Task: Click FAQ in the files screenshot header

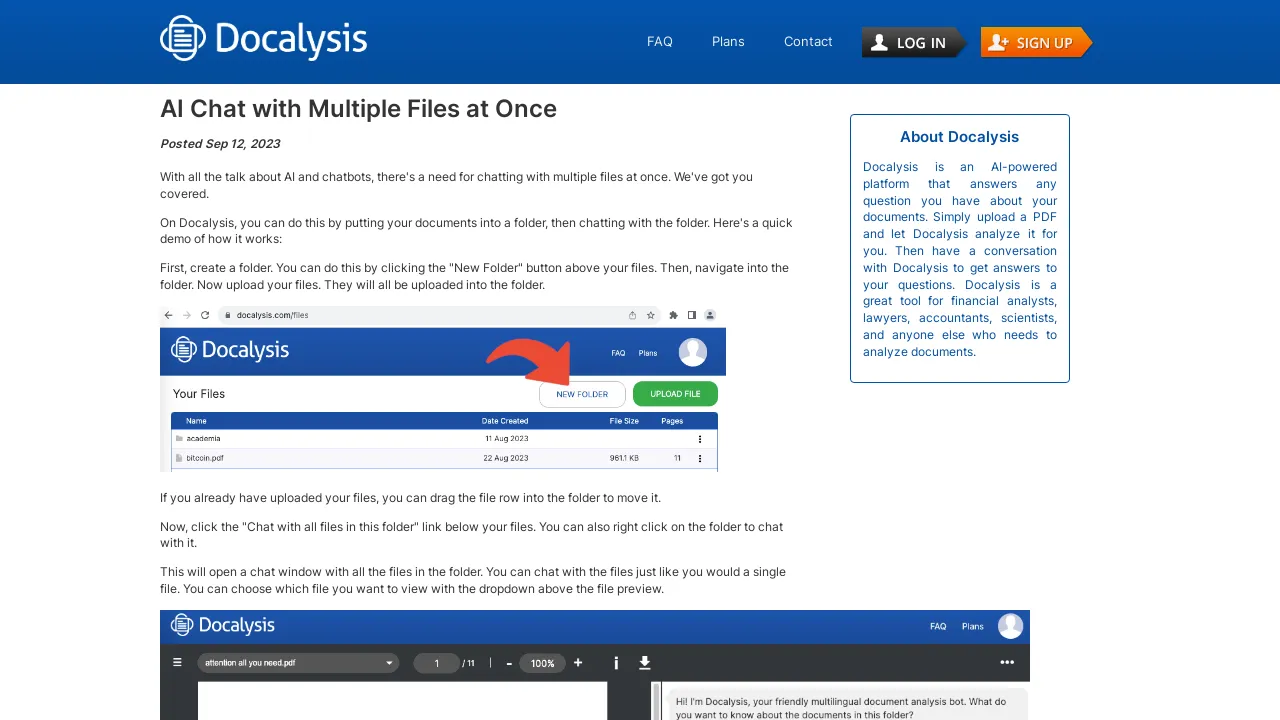Action: (x=618, y=353)
